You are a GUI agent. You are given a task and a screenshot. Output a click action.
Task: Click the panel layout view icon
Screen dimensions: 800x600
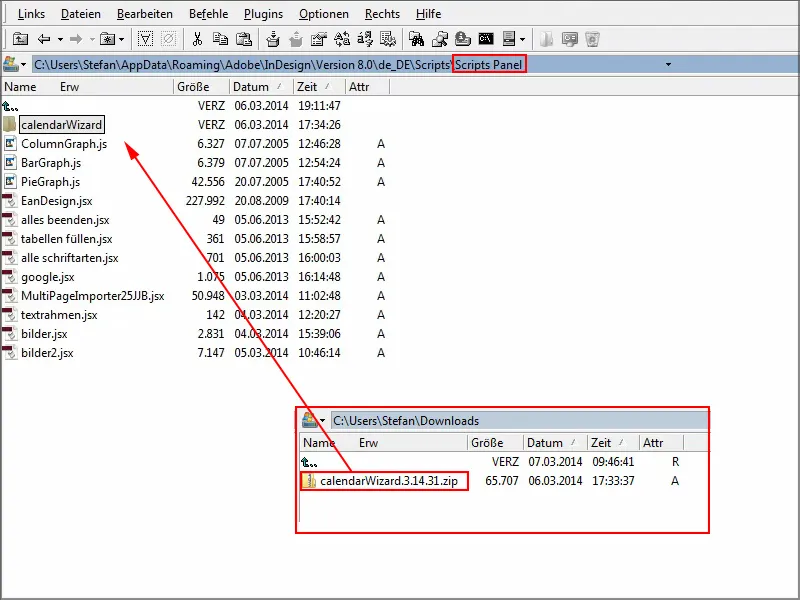coord(509,39)
